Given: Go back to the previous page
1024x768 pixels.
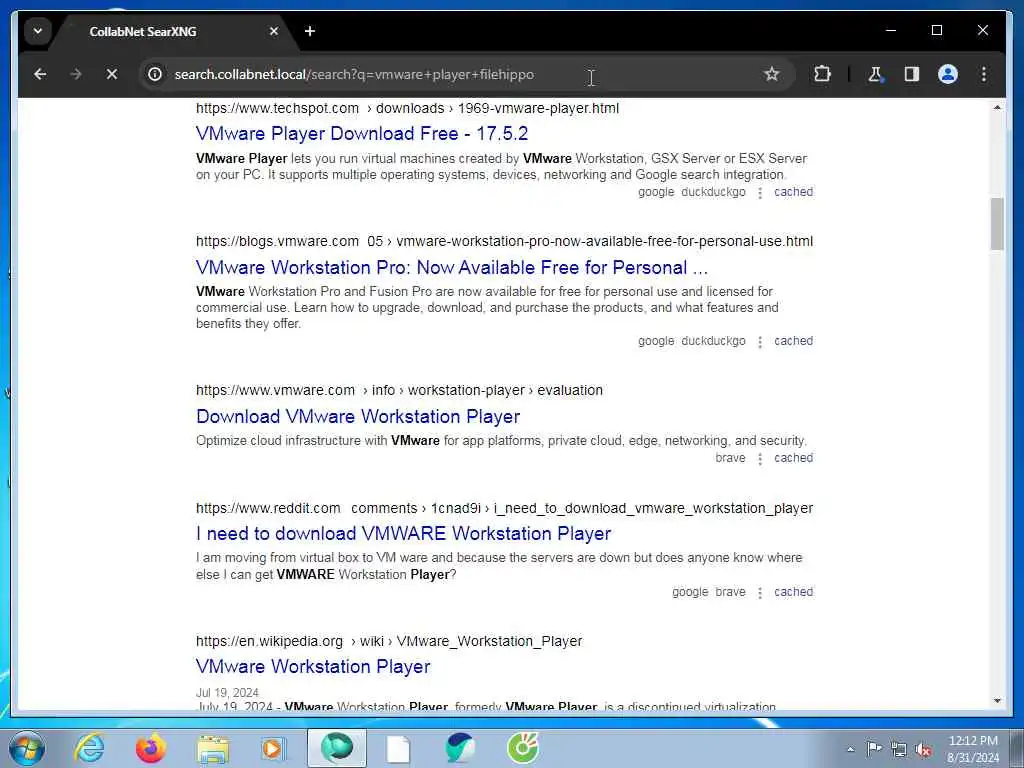Looking at the screenshot, I should point(40,74).
